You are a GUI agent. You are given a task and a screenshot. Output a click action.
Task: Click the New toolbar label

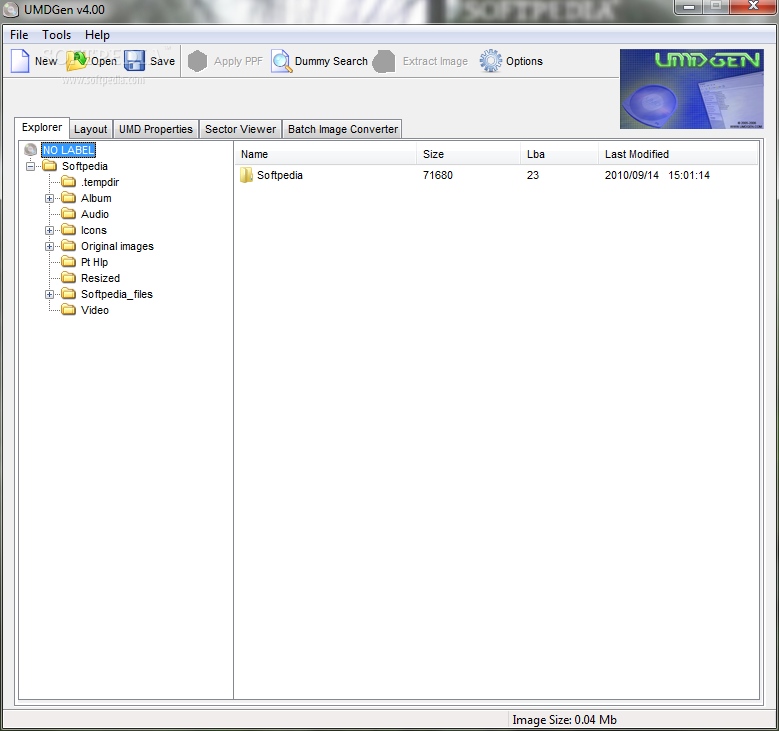pyautogui.click(x=46, y=61)
